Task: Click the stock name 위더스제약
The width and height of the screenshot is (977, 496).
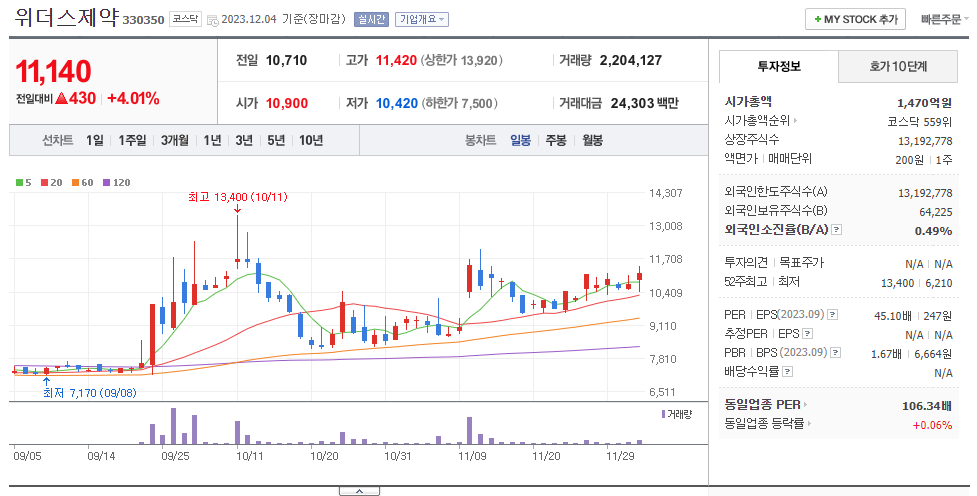Action: pos(66,17)
